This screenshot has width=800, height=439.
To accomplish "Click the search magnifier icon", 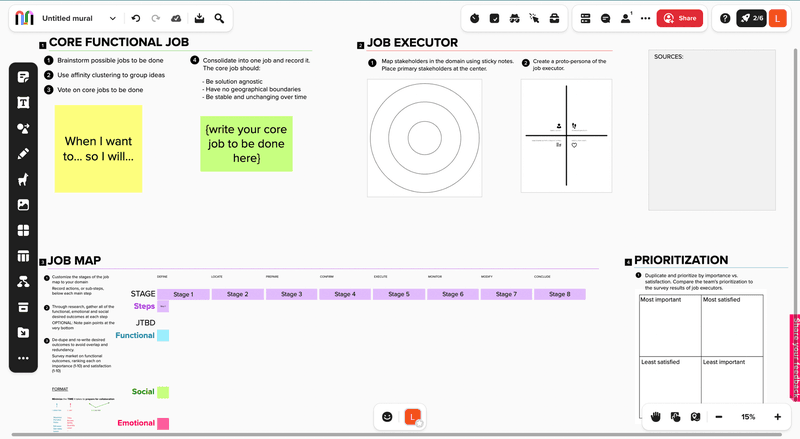I will coord(219,18).
